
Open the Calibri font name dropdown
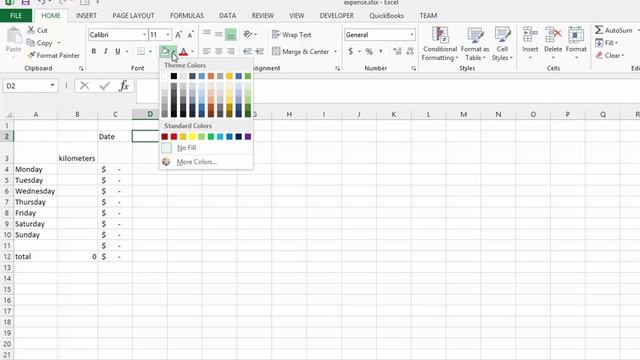144,35
